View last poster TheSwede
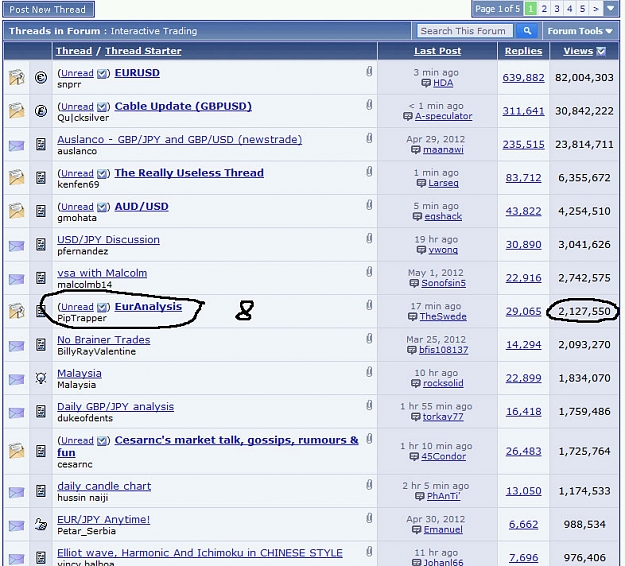Screen dimensions: 625x566 pos(443,316)
